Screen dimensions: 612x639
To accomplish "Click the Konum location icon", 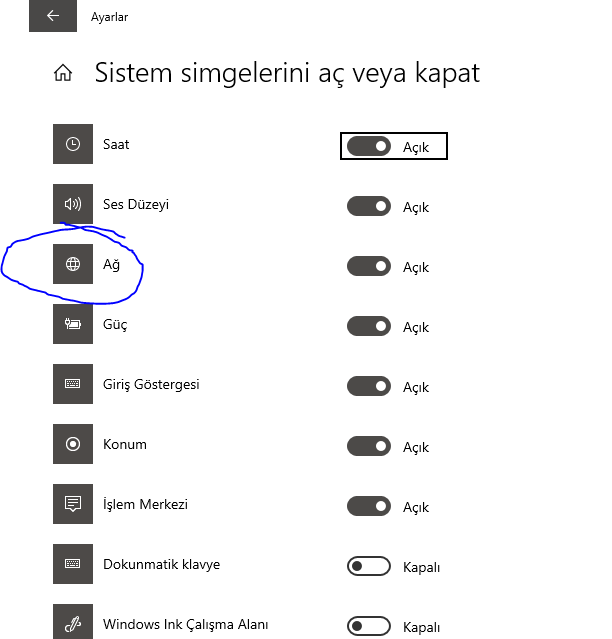I will pyautogui.click(x=72, y=445).
